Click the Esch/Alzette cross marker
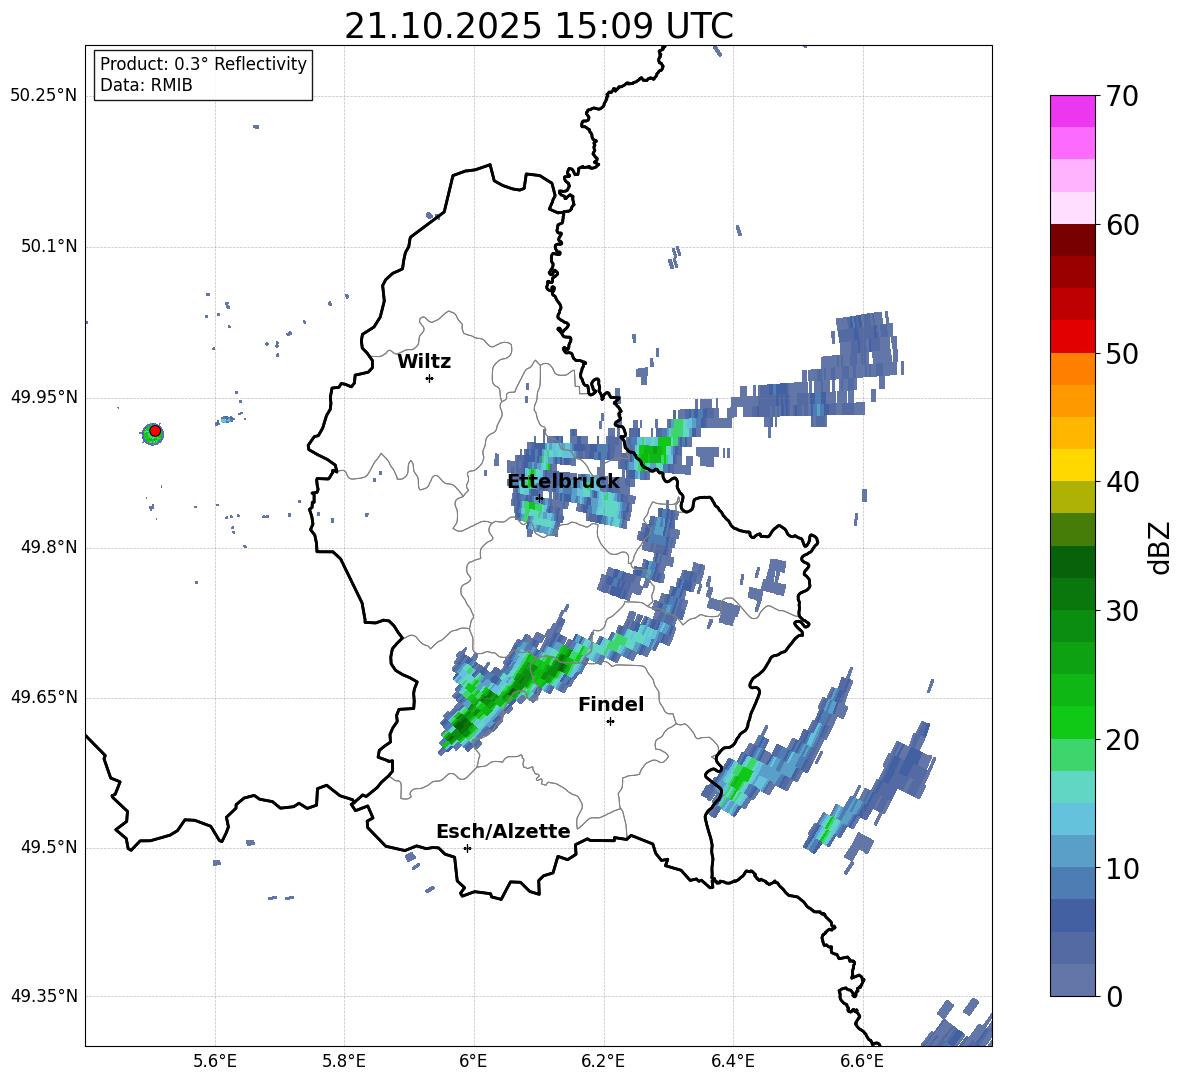 (x=467, y=848)
